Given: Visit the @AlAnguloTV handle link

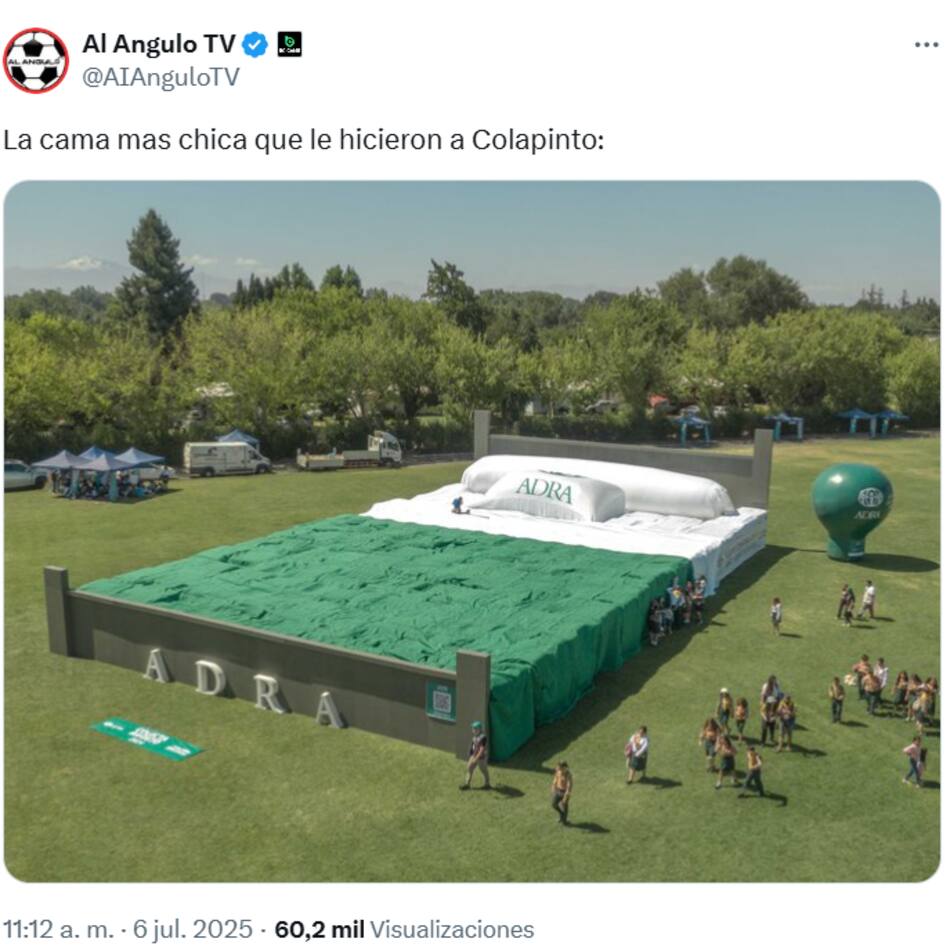Looking at the screenshot, I should (x=161, y=78).
